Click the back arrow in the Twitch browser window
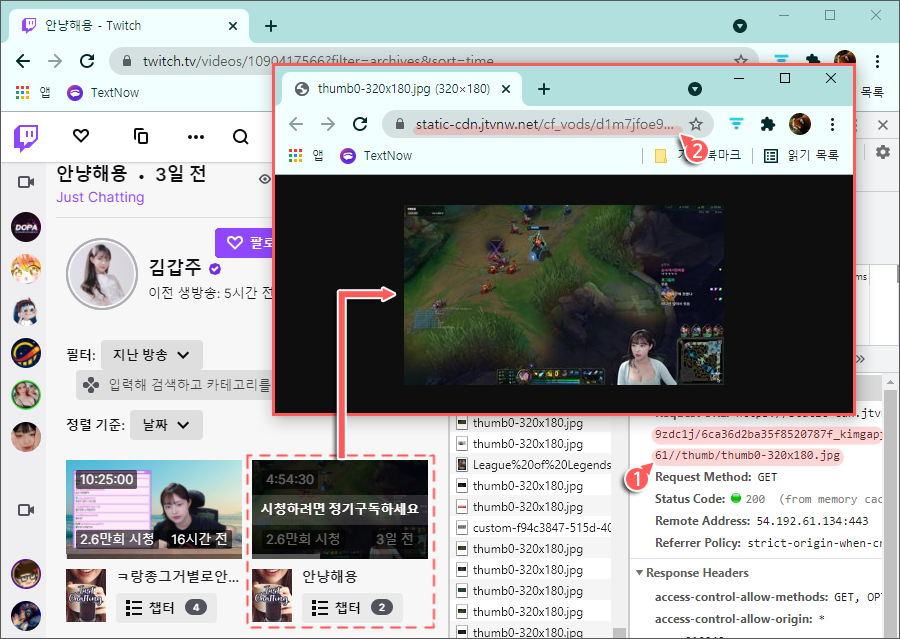900x639 pixels. tap(23, 61)
